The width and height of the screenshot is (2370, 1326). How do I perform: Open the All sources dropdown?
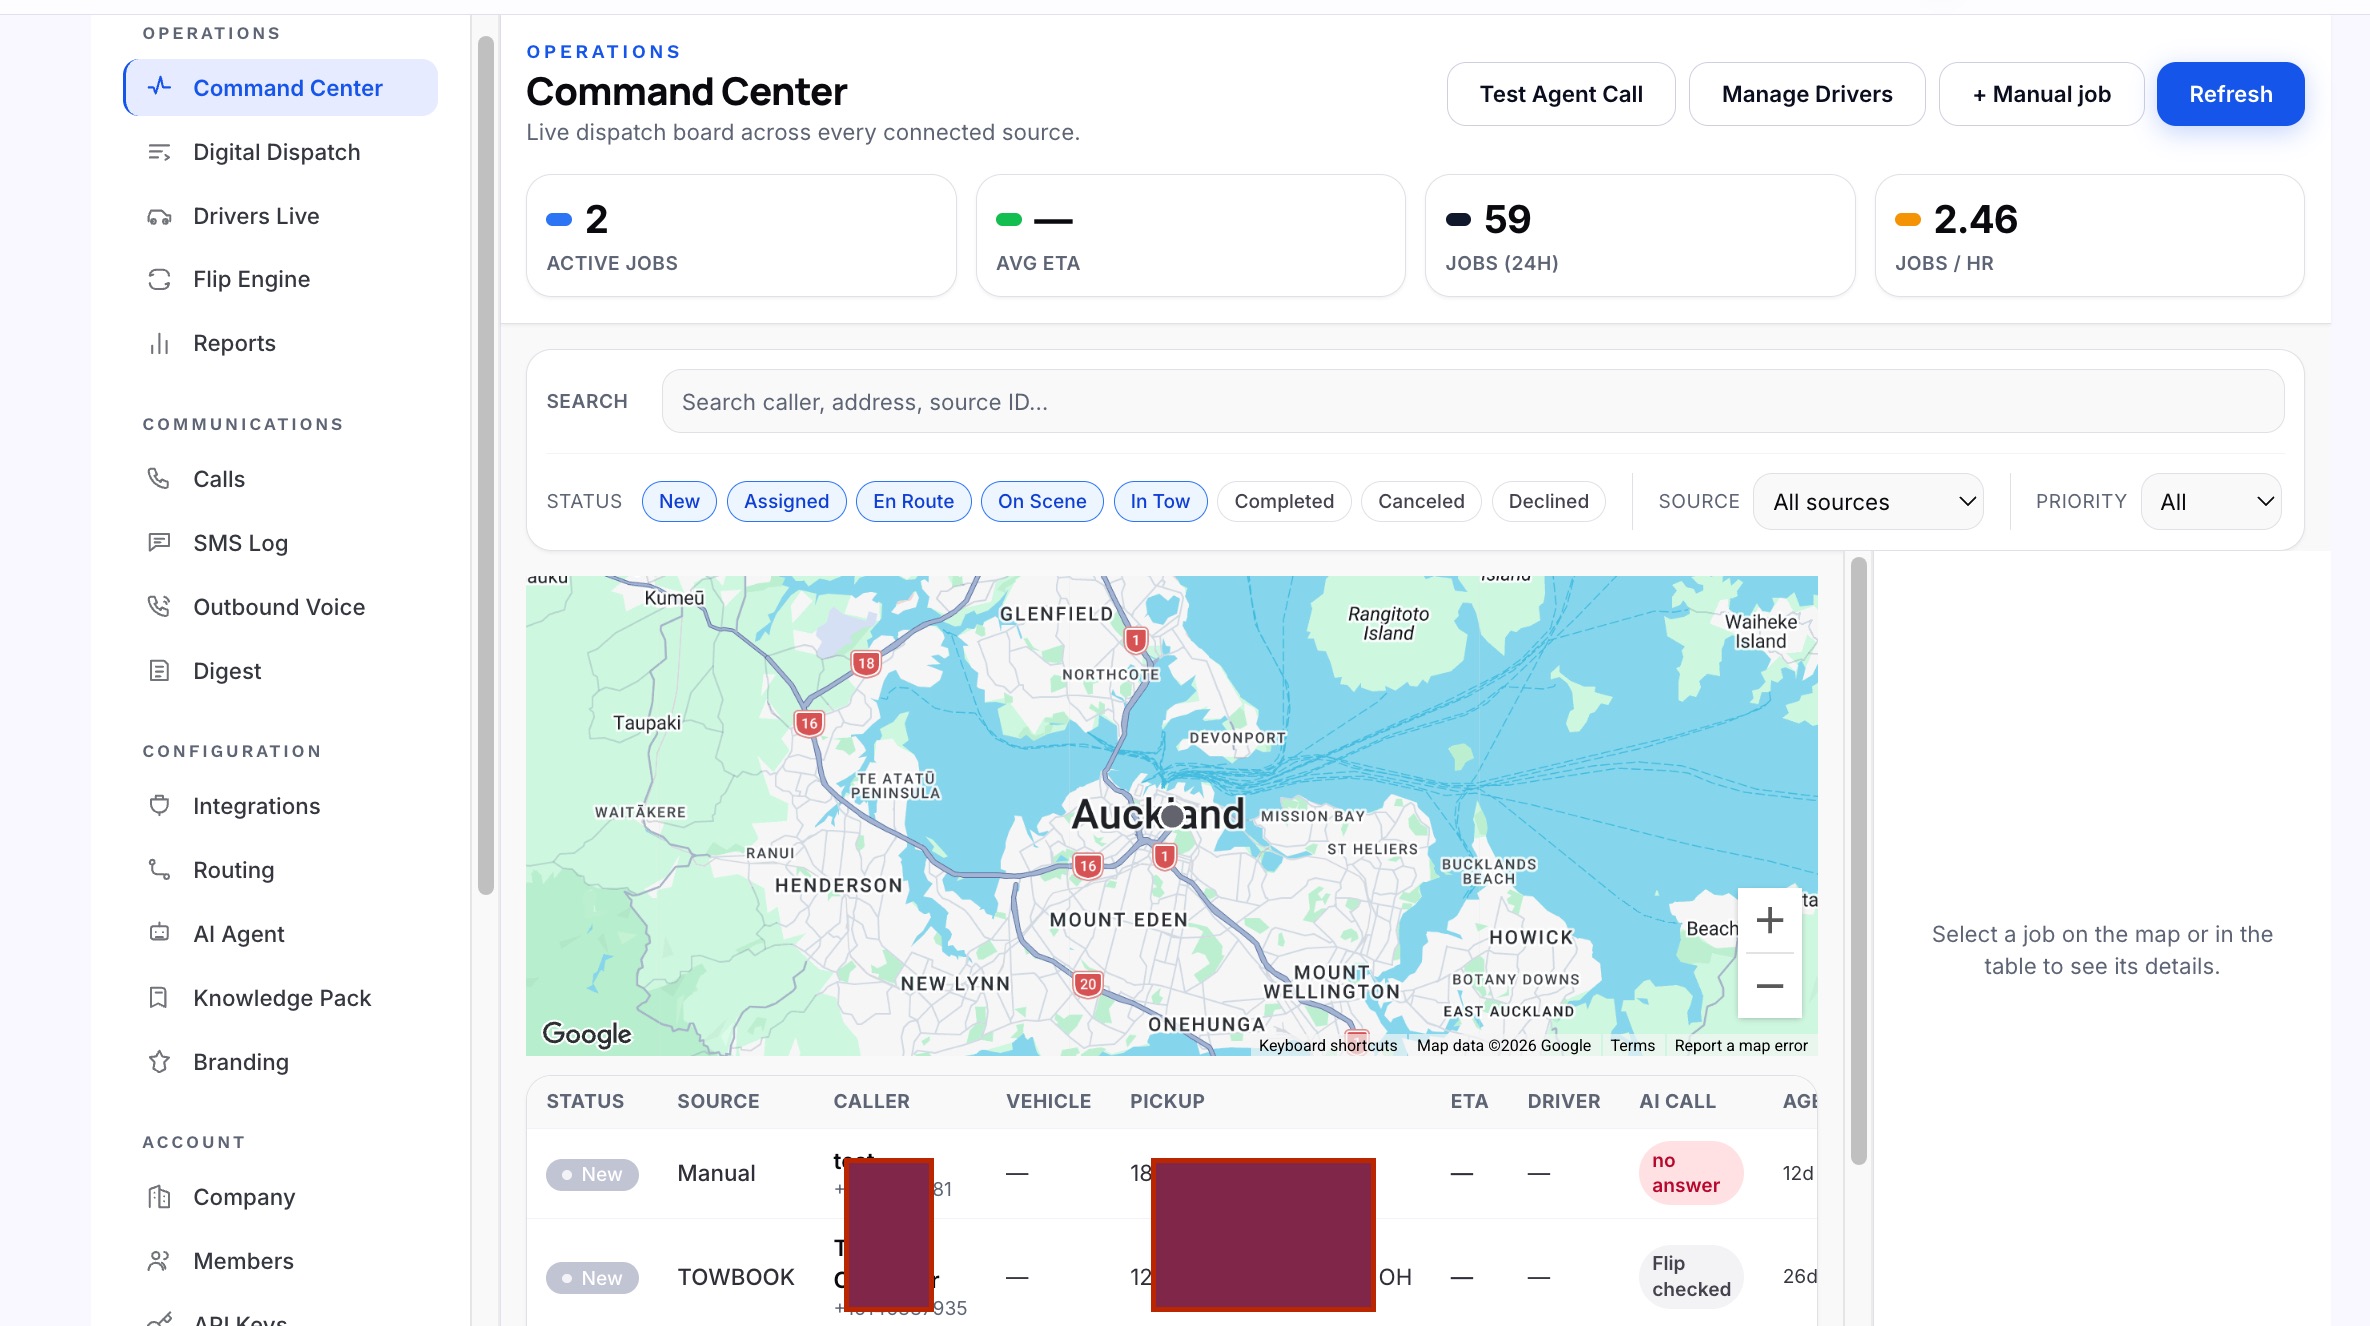1868,501
